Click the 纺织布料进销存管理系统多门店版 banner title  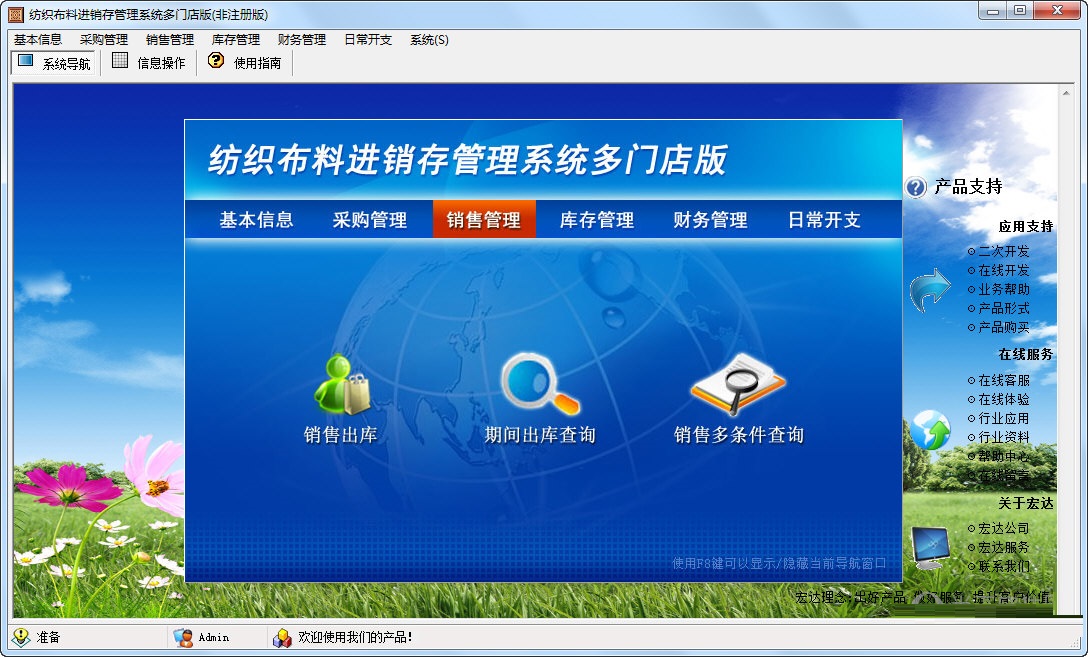(468, 160)
